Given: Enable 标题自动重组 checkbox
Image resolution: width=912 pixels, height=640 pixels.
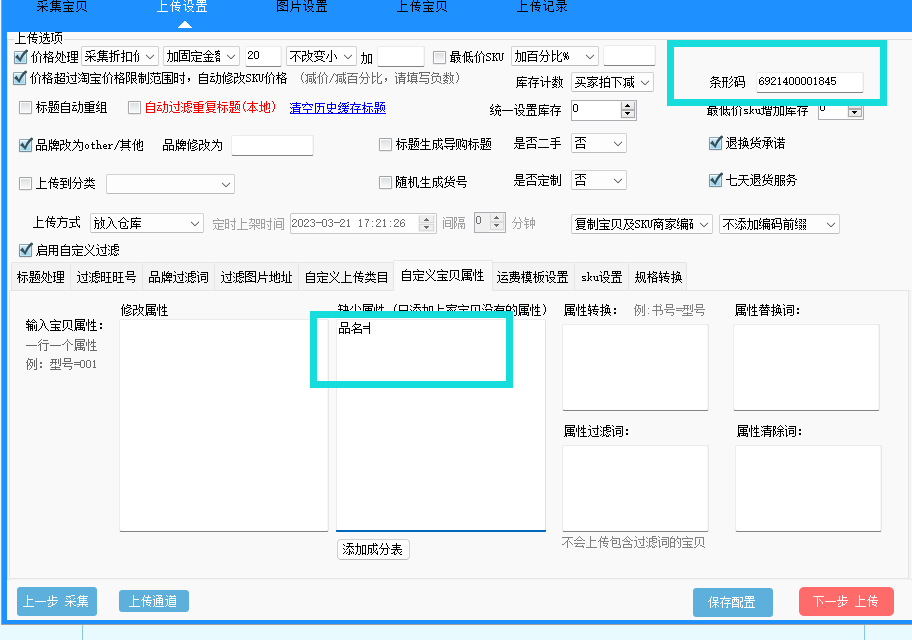Looking at the screenshot, I should tap(25, 108).
